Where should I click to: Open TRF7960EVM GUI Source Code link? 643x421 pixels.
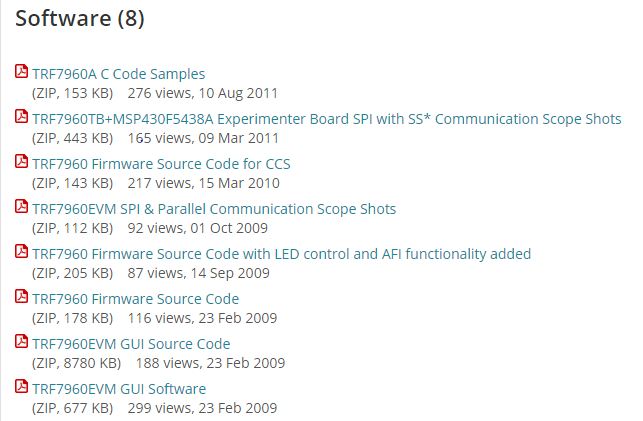tap(131, 344)
